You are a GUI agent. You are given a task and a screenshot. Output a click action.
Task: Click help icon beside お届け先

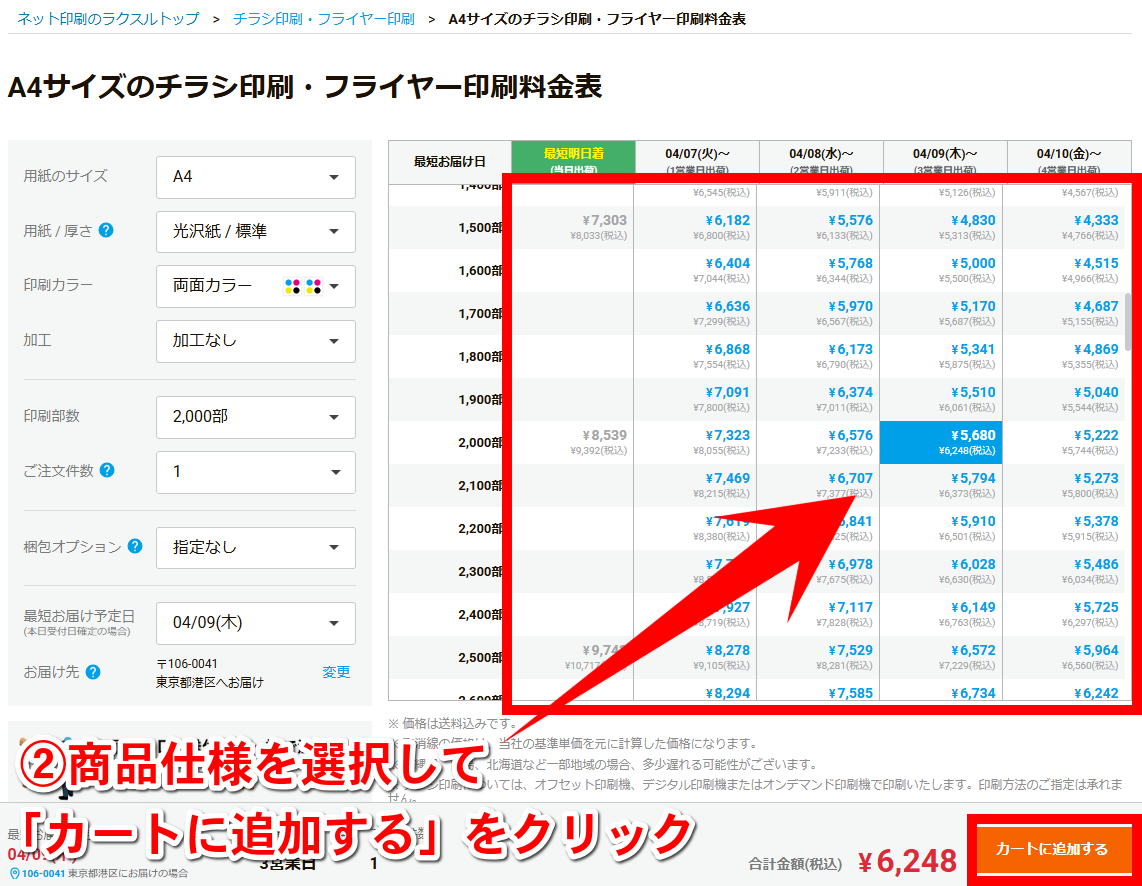pos(93,672)
